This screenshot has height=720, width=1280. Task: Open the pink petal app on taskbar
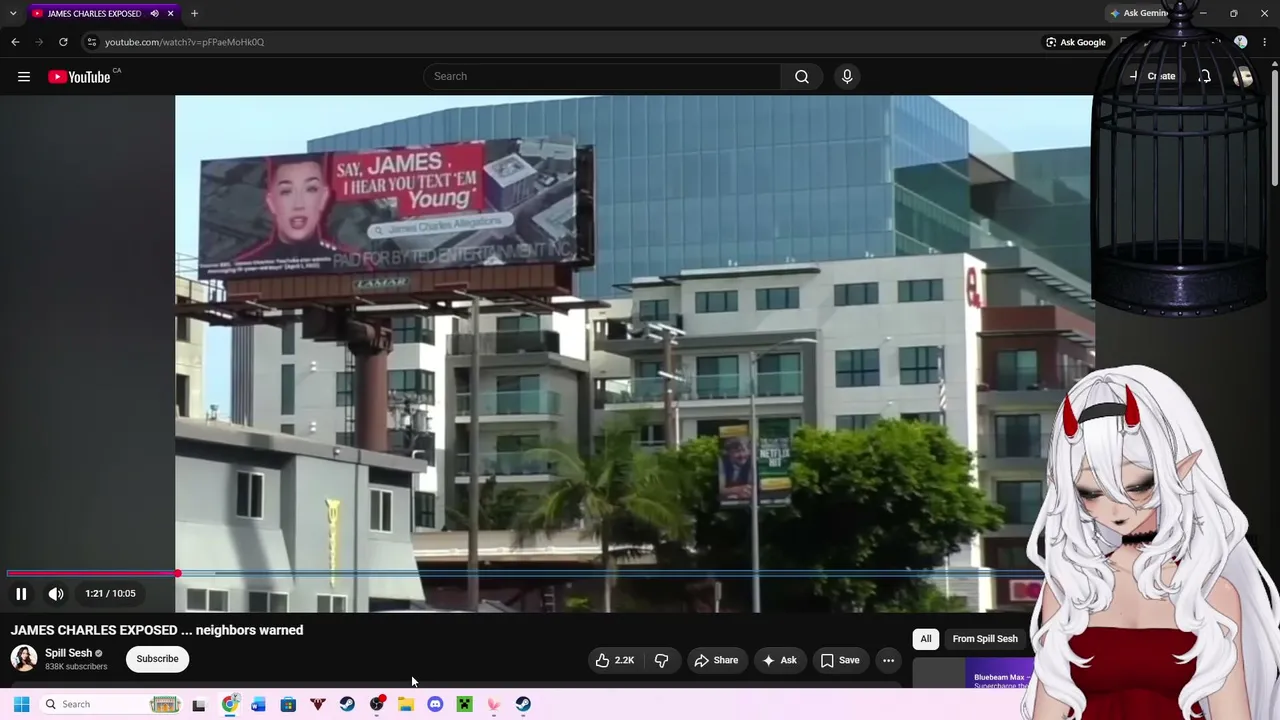tap(494, 704)
